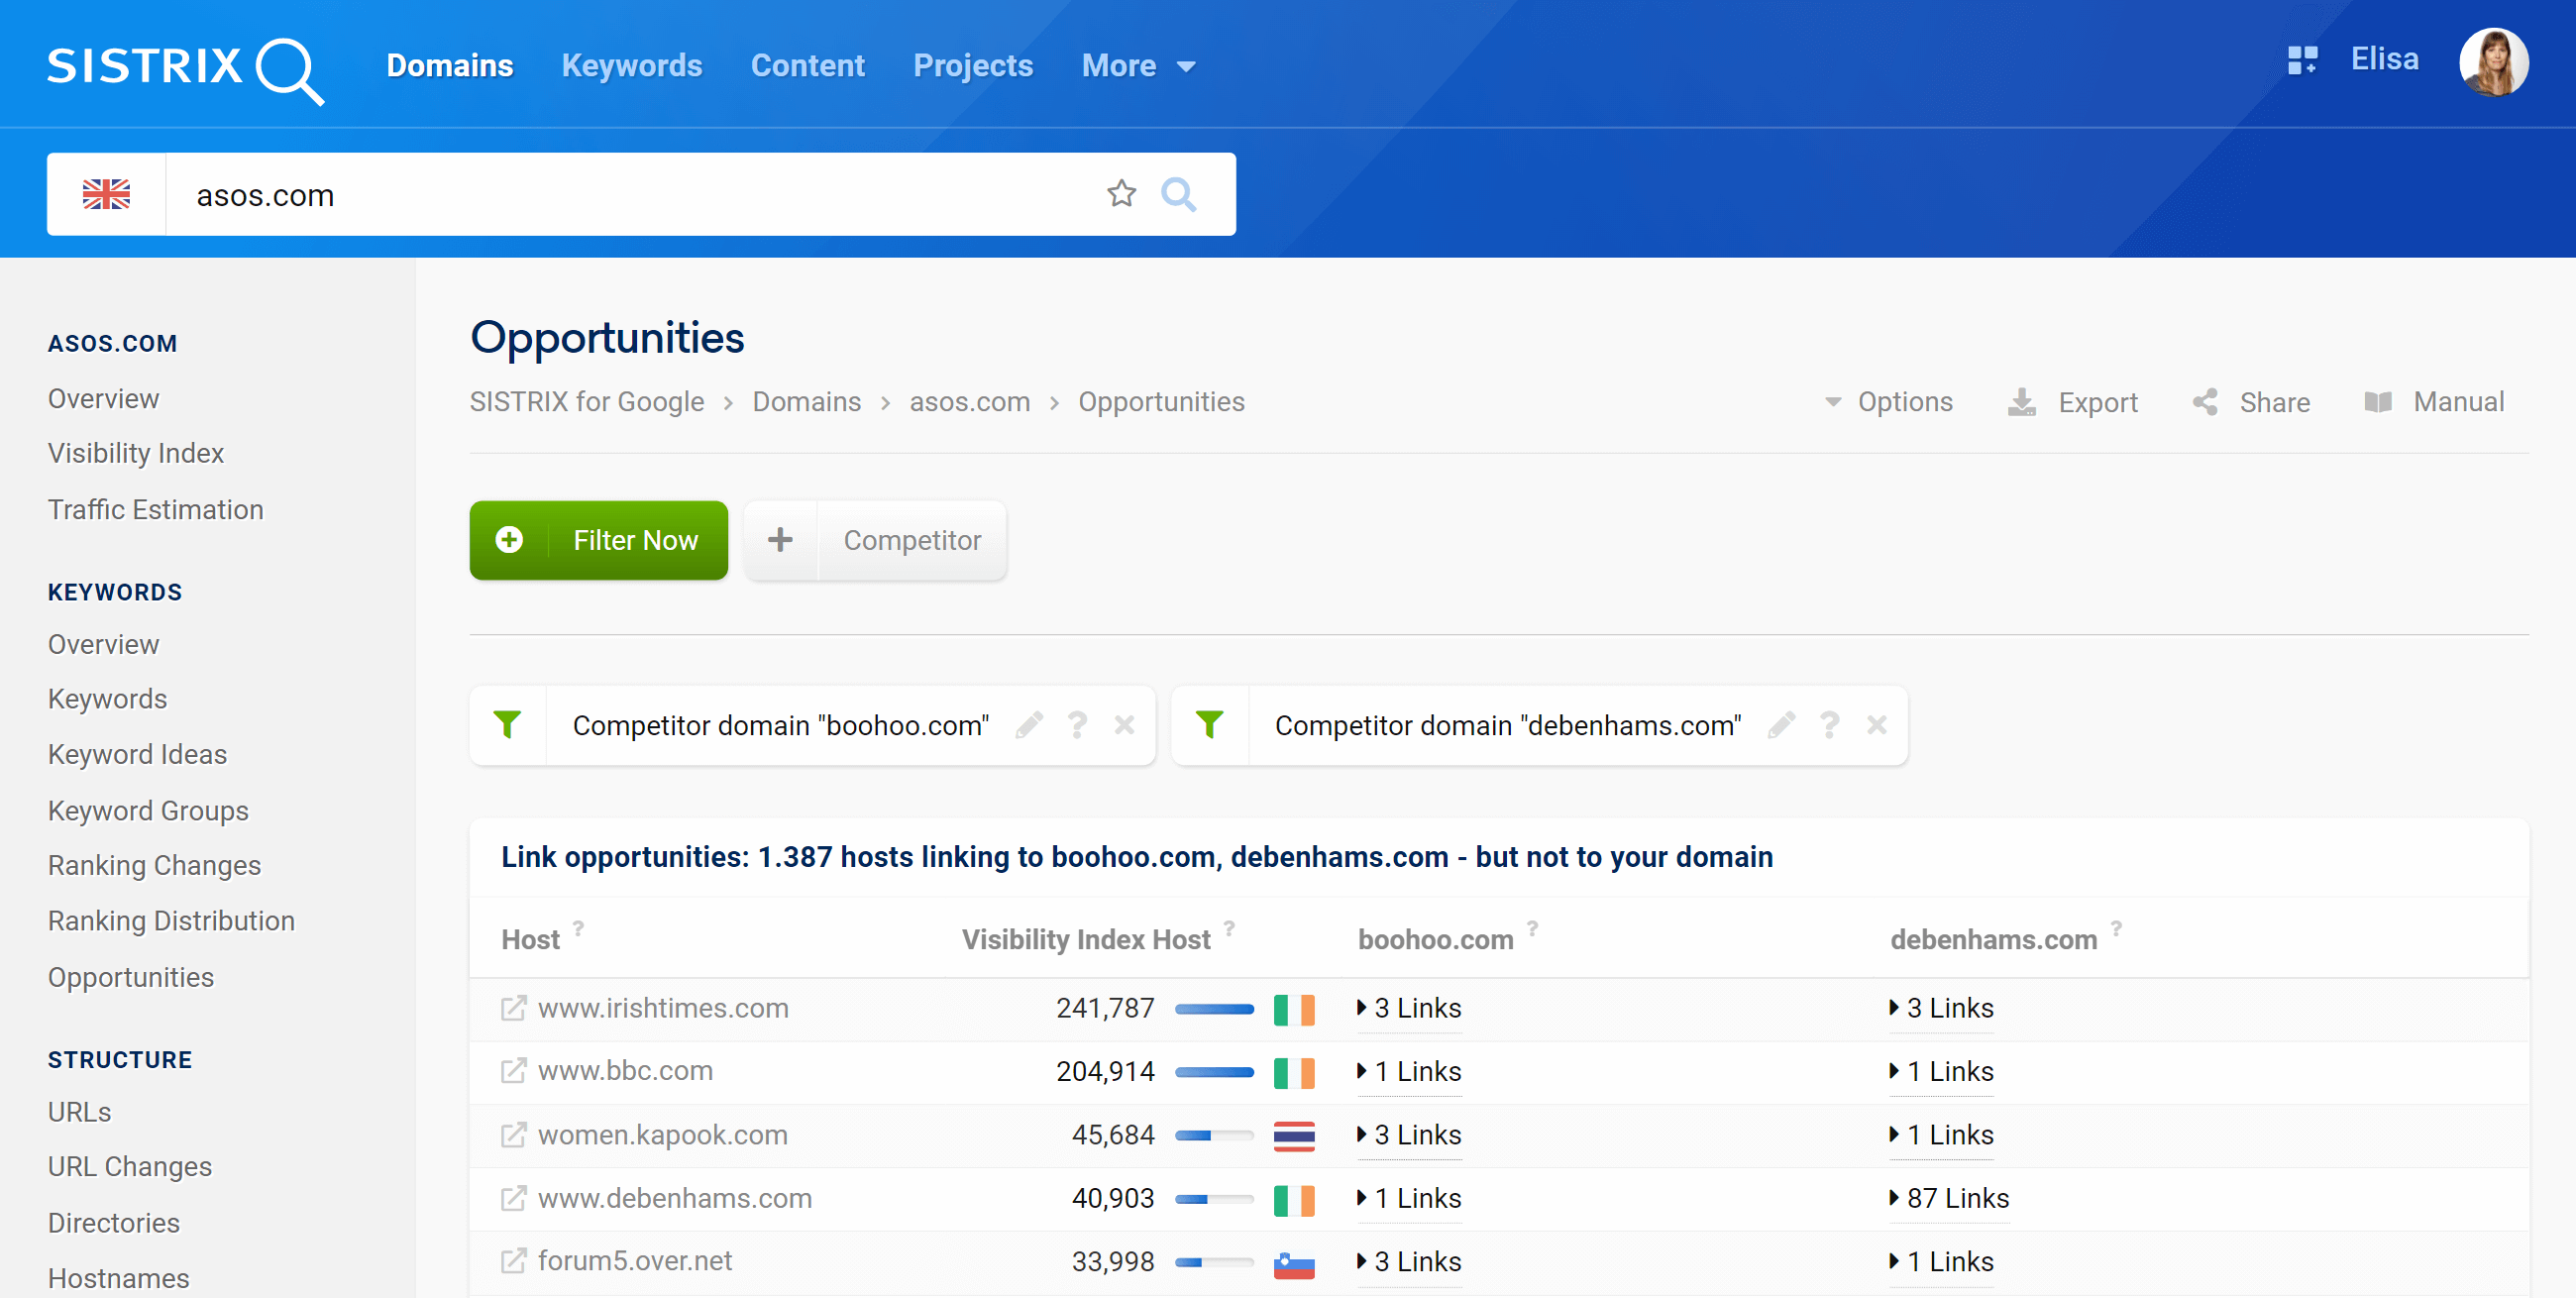The image size is (2576, 1298).
Task: Expand 87 Links for www.debenhams.com
Action: coord(1949,1198)
